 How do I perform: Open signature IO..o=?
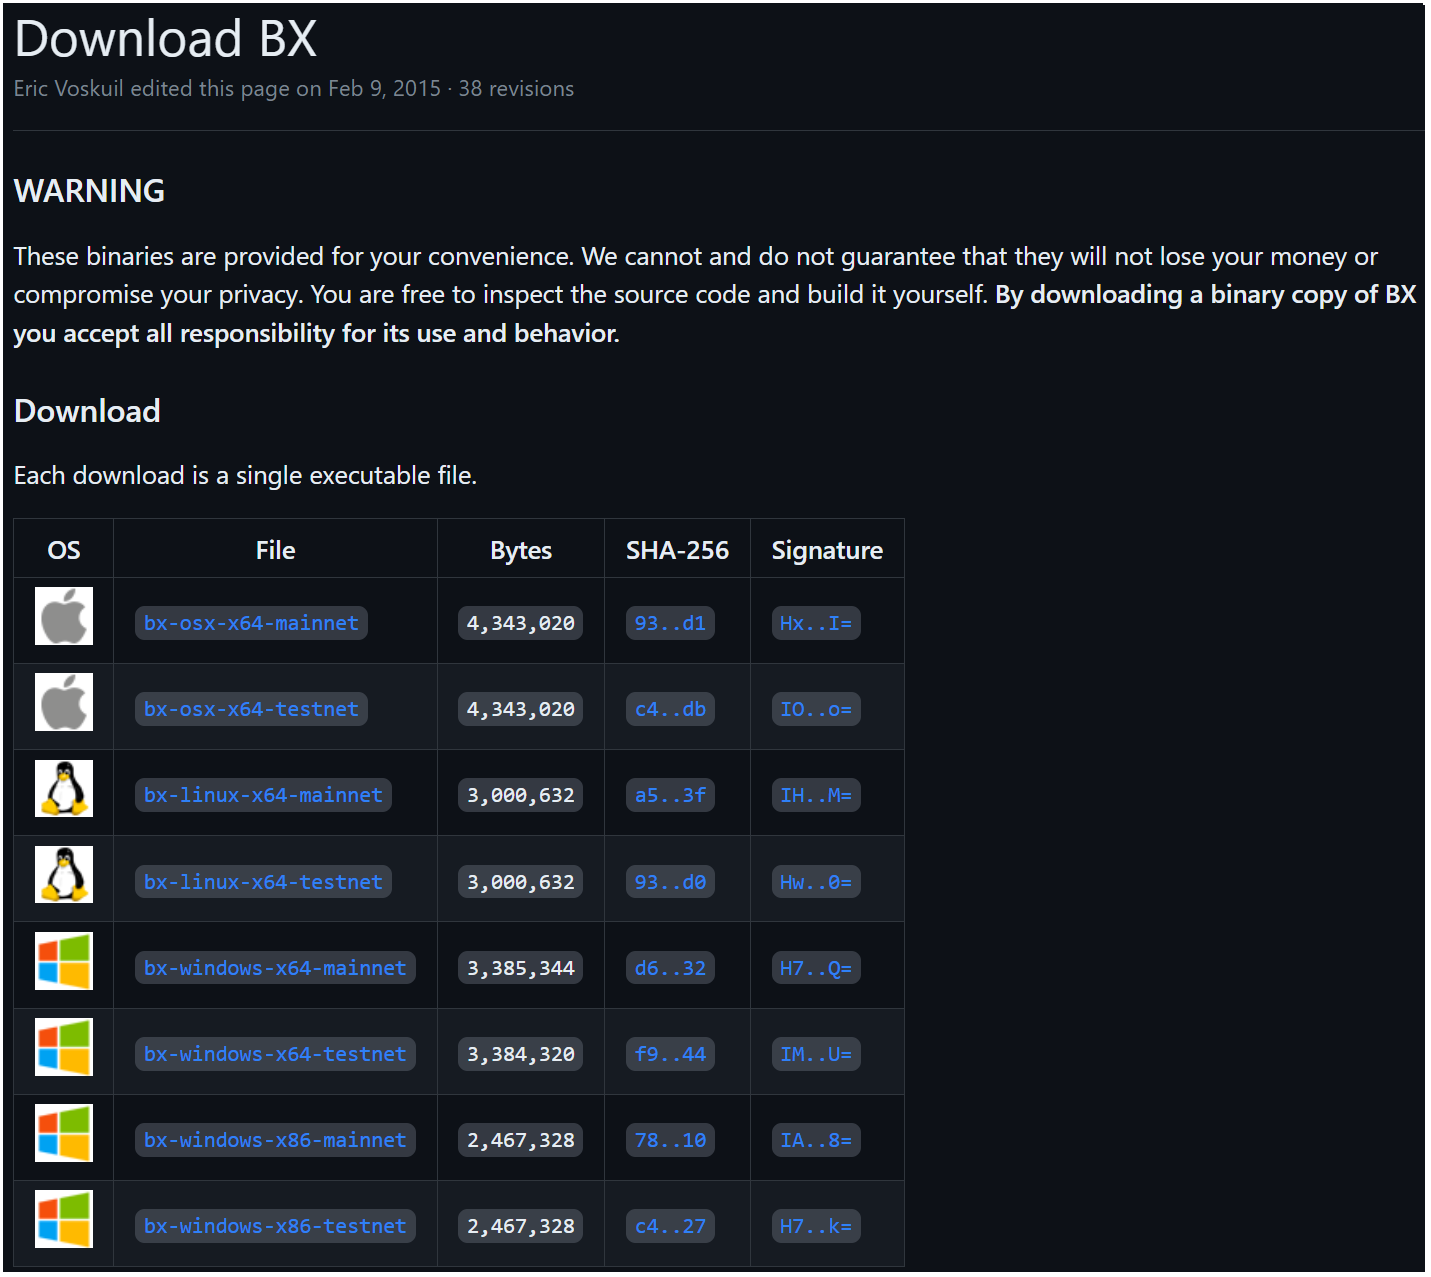pyautogui.click(x=816, y=709)
